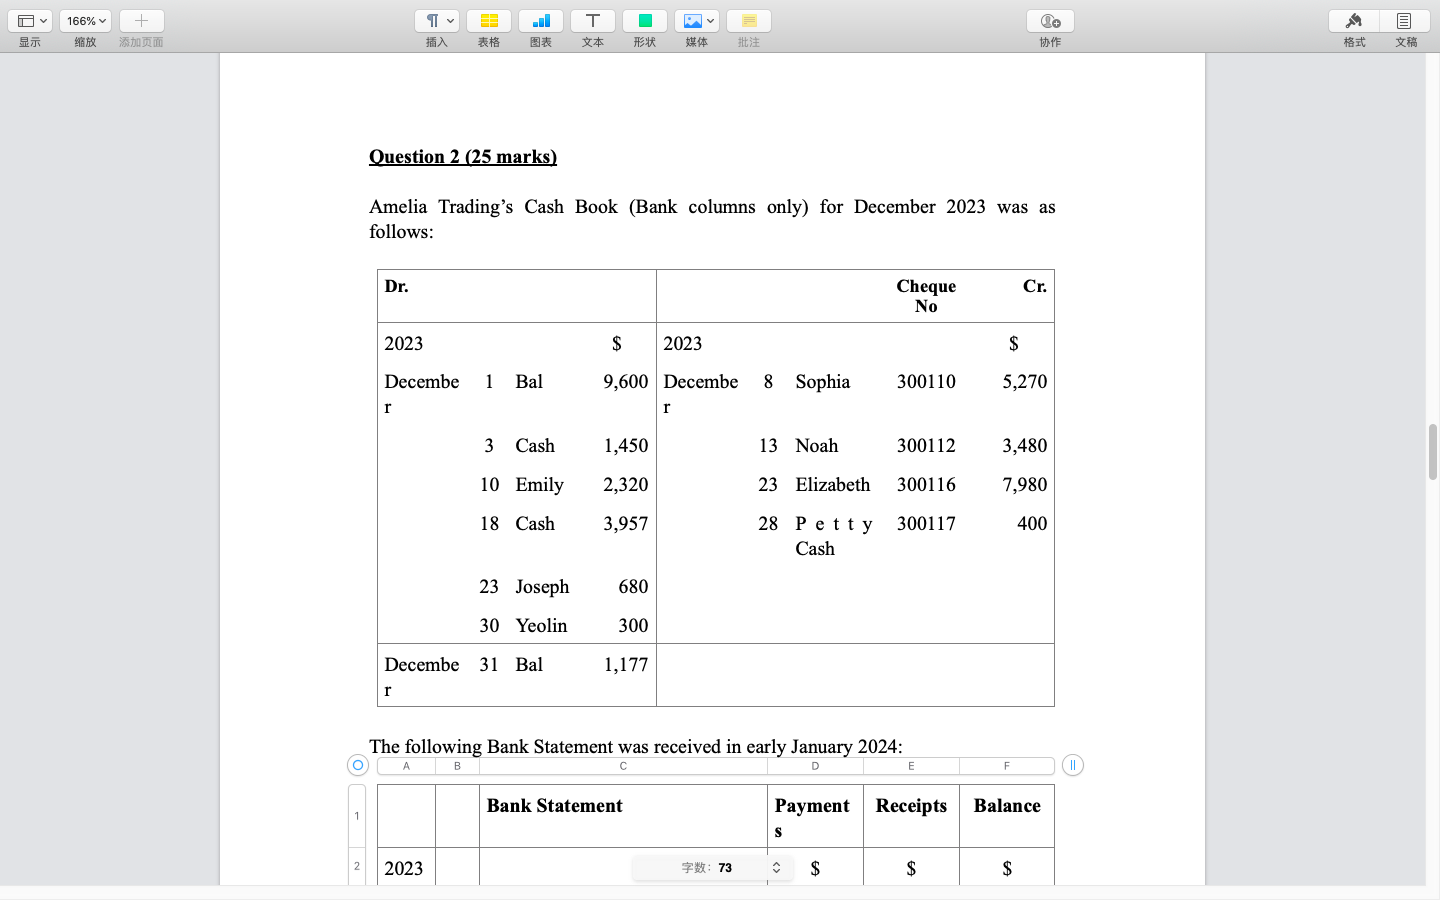
Task: Click the word count stepper arrows
Action: 777,867
